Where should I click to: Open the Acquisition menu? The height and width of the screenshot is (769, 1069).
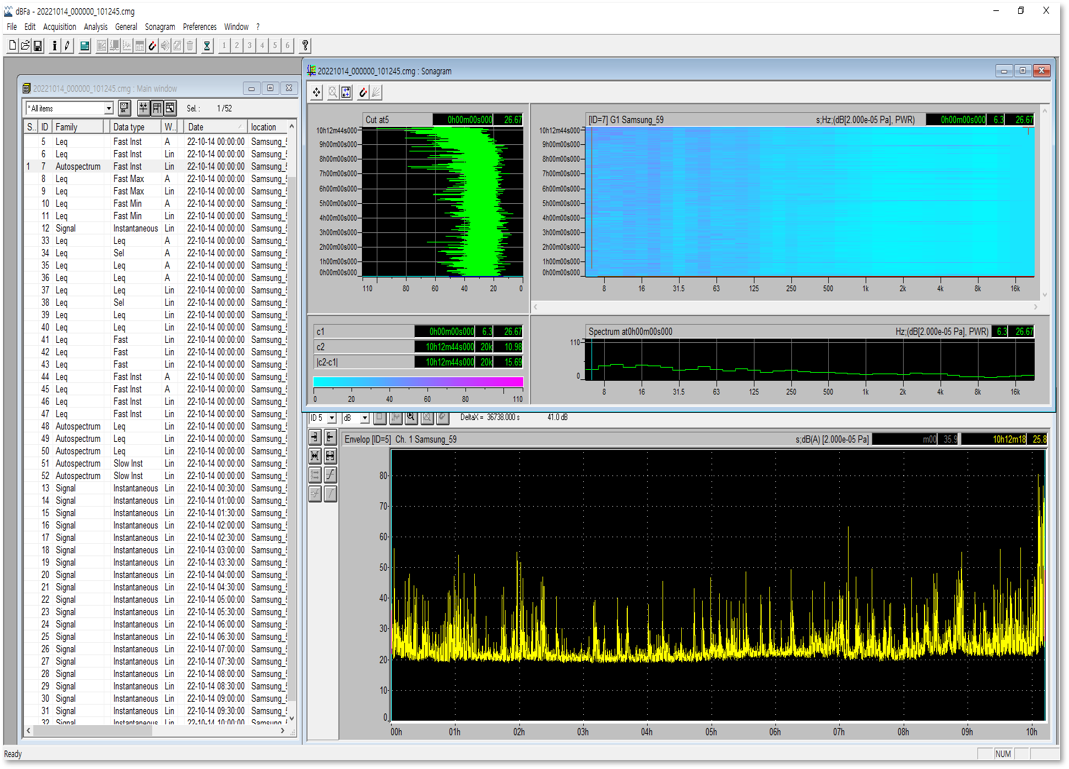tap(59, 27)
